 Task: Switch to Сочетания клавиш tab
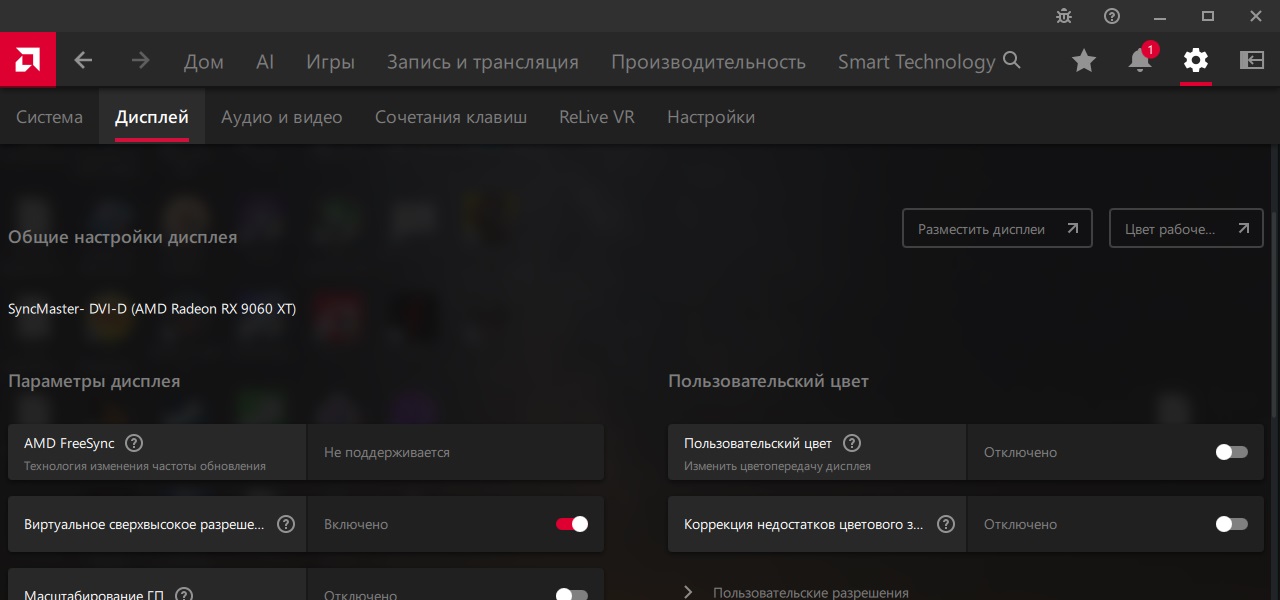click(x=451, y=117)
